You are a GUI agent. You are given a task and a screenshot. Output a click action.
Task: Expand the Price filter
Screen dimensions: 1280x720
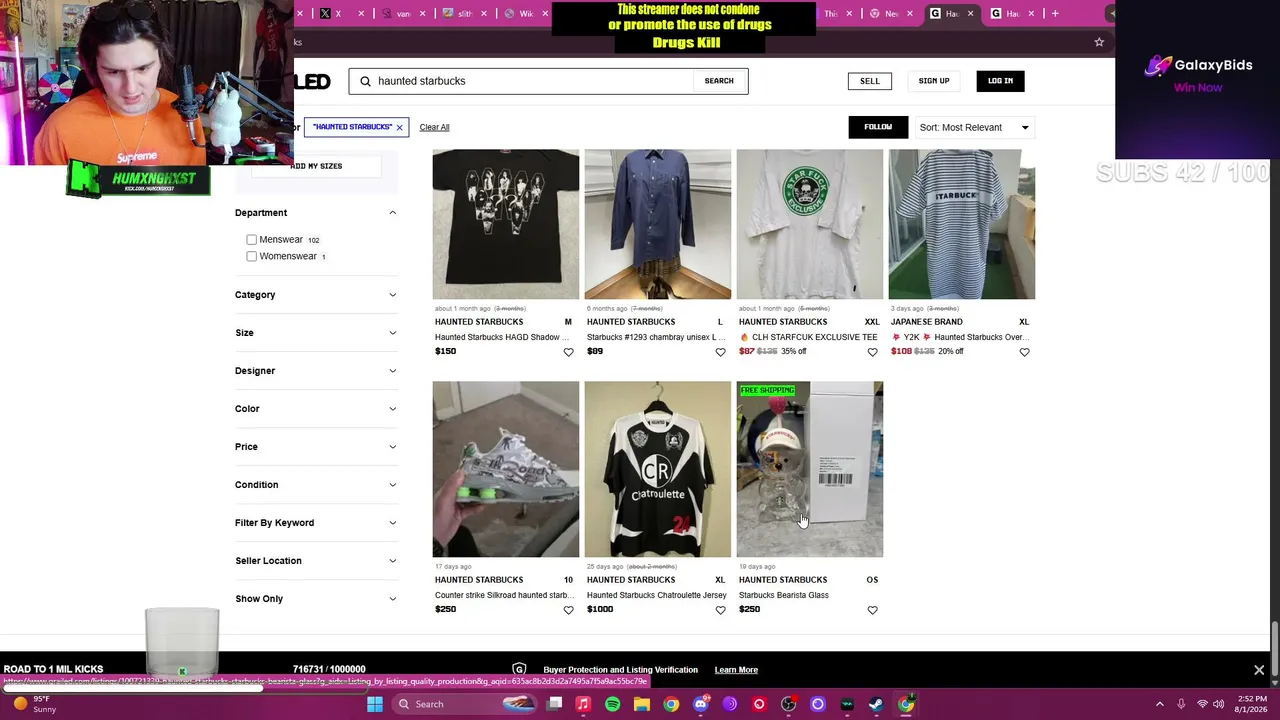315,447
